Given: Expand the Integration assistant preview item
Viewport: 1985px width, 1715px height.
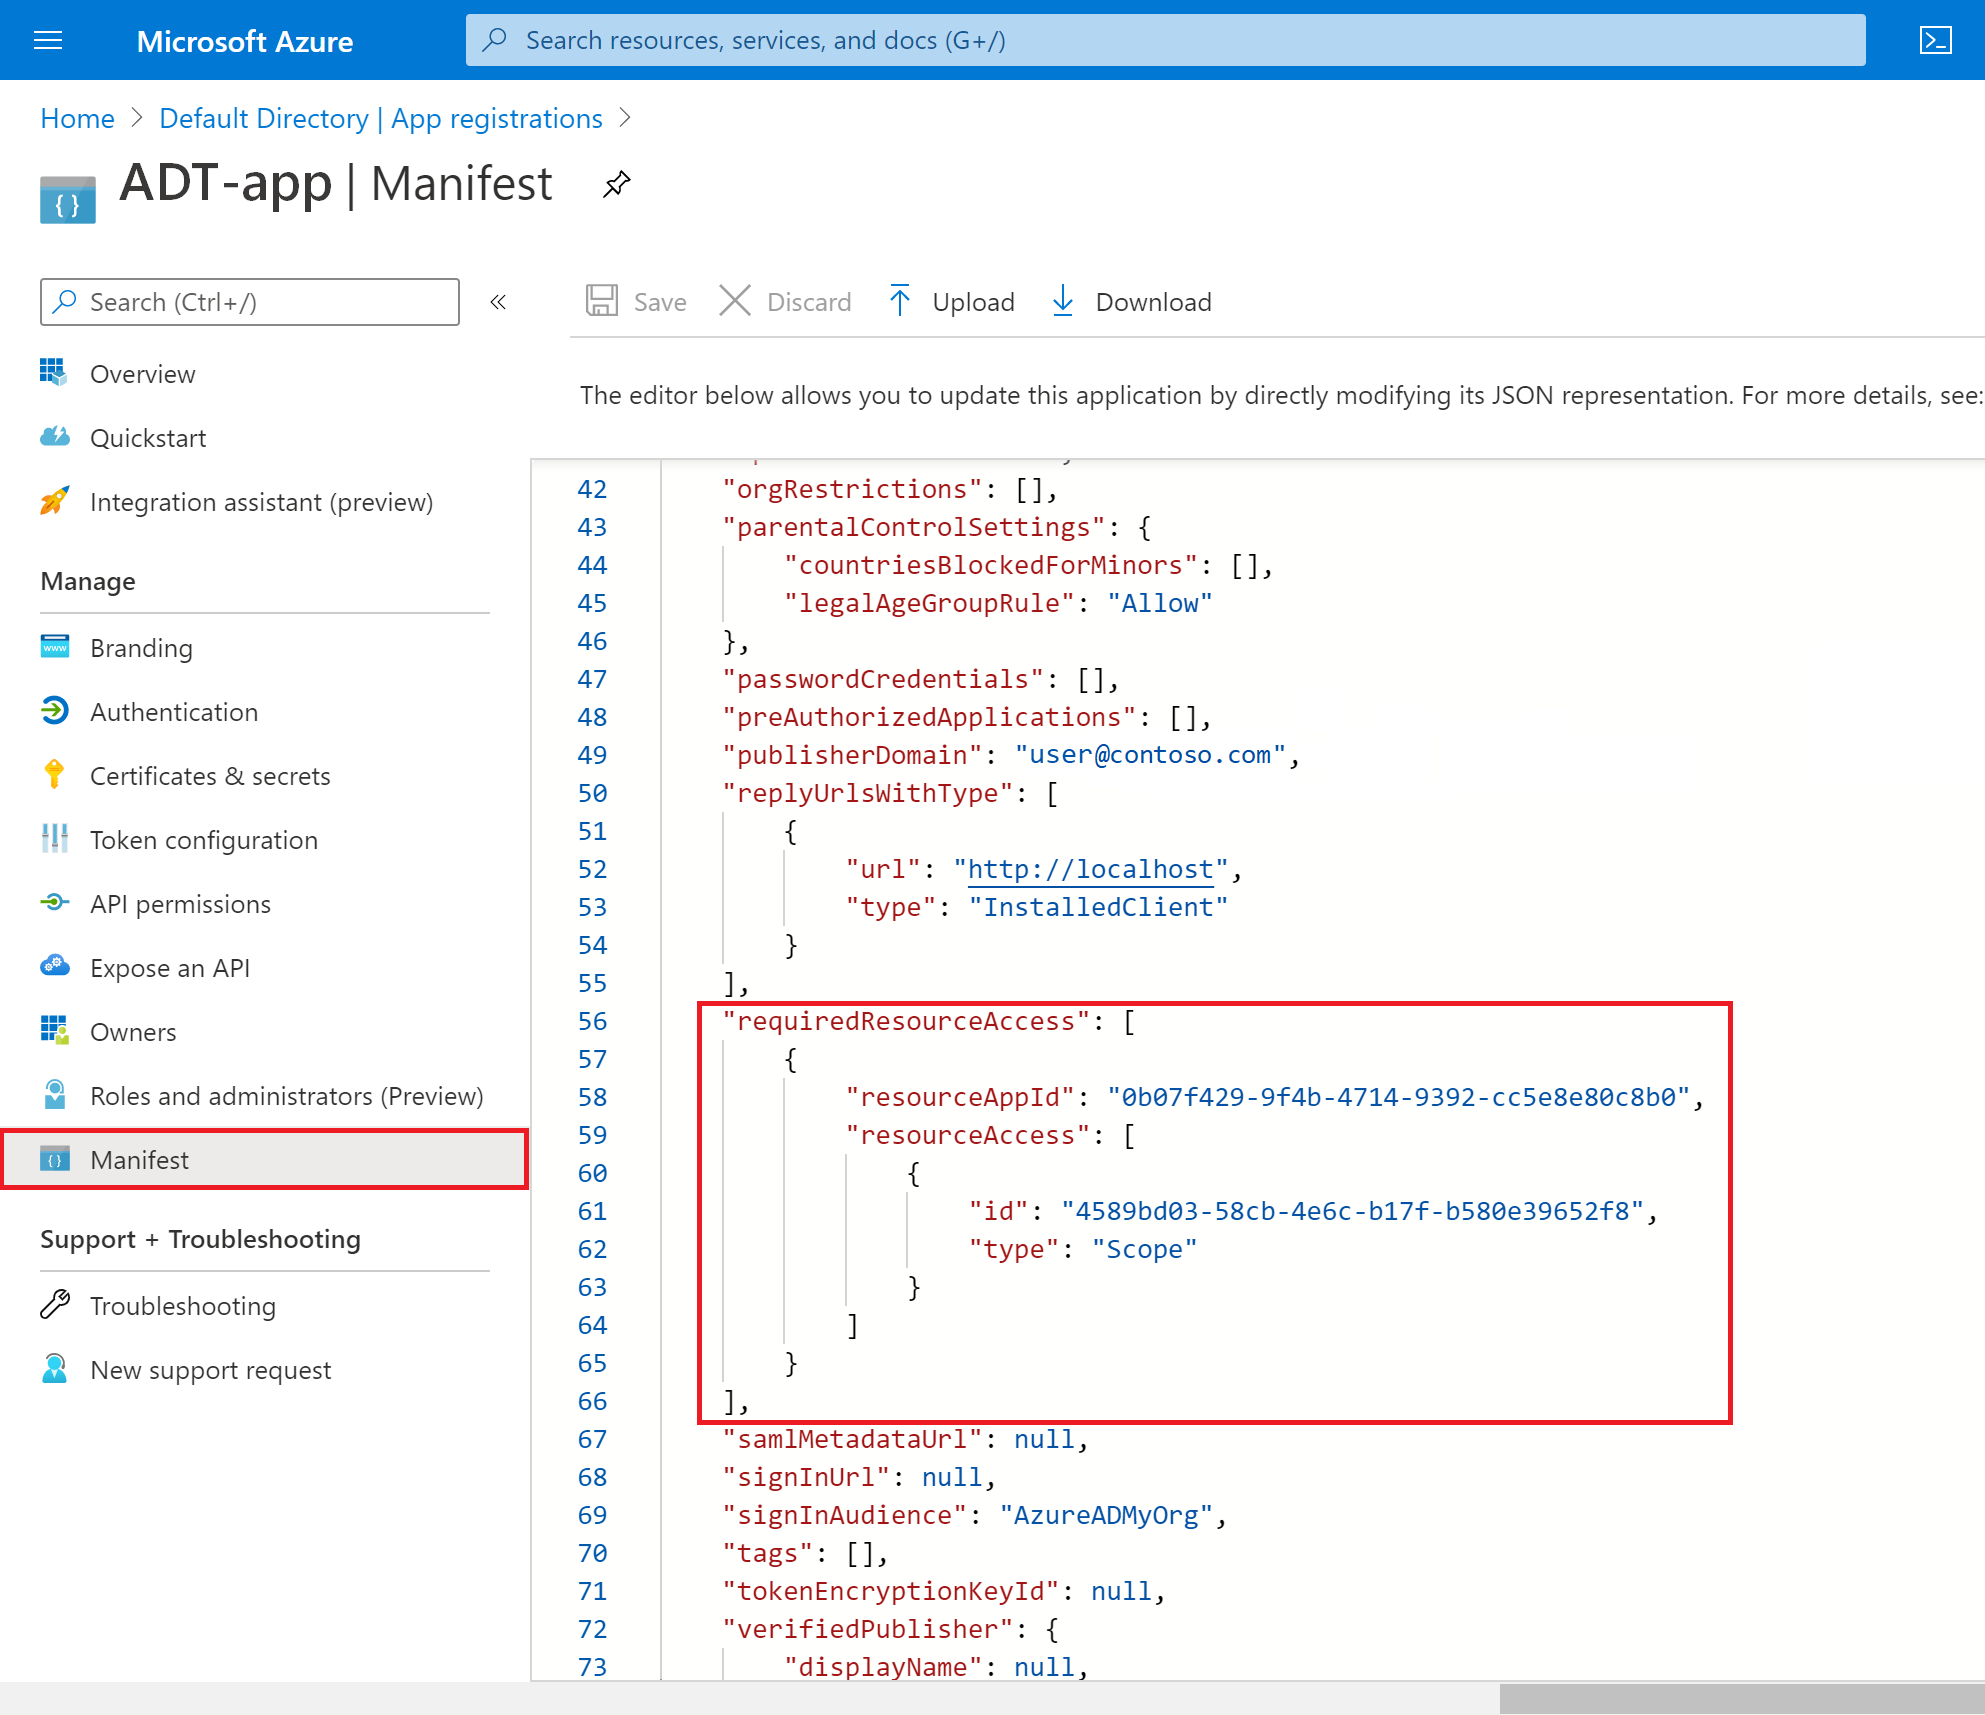Looking at the screenshot, I should coord(260,500).
